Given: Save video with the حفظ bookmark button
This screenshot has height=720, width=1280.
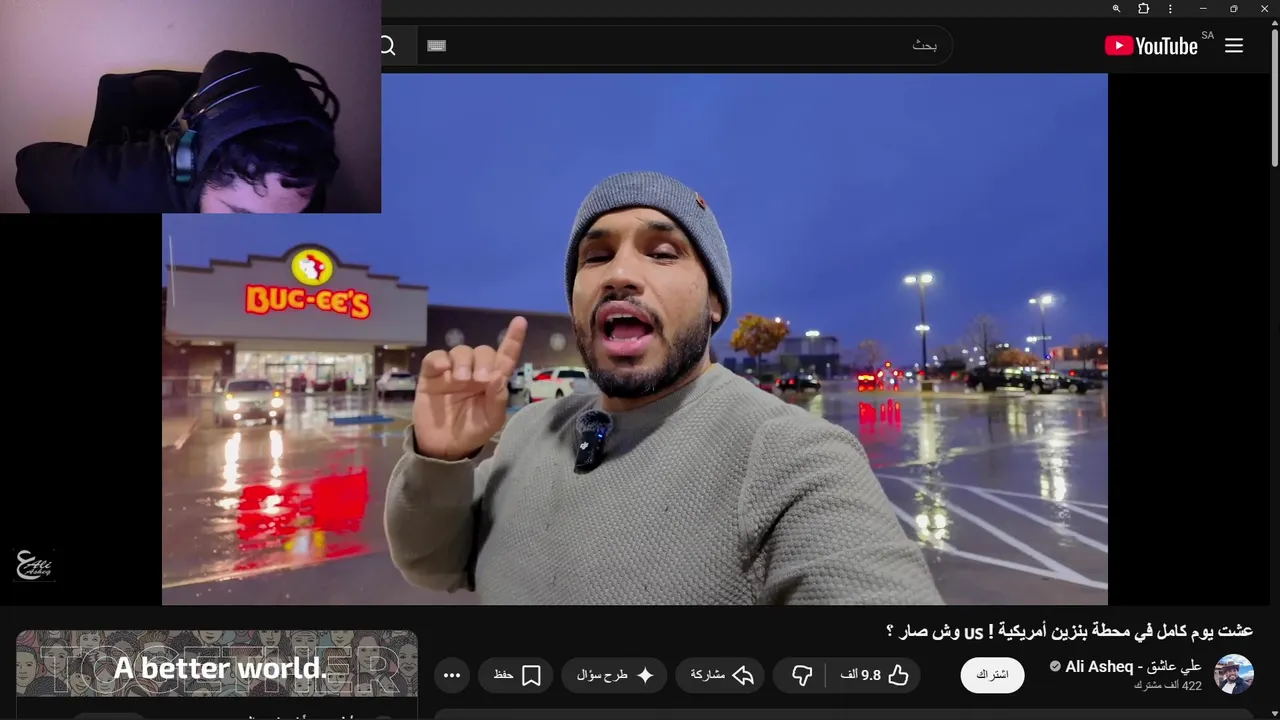Looking at the screenshot, I should pos(516,675).
